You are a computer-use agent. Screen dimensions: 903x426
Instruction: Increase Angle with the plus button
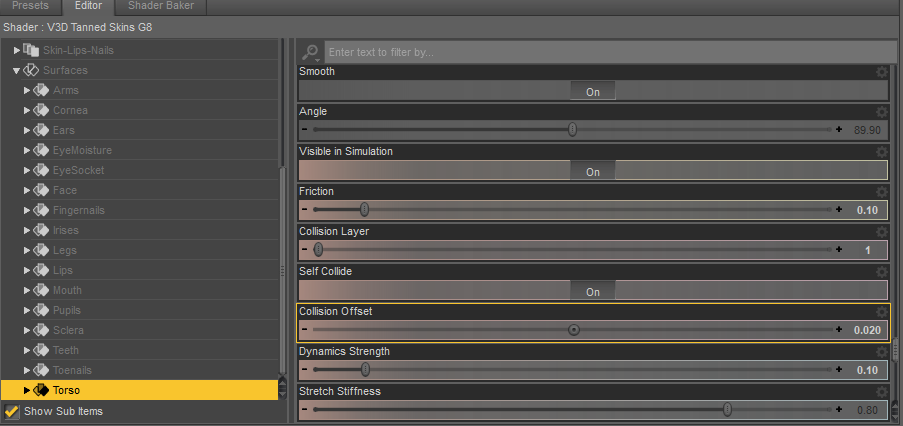point(838,130)
